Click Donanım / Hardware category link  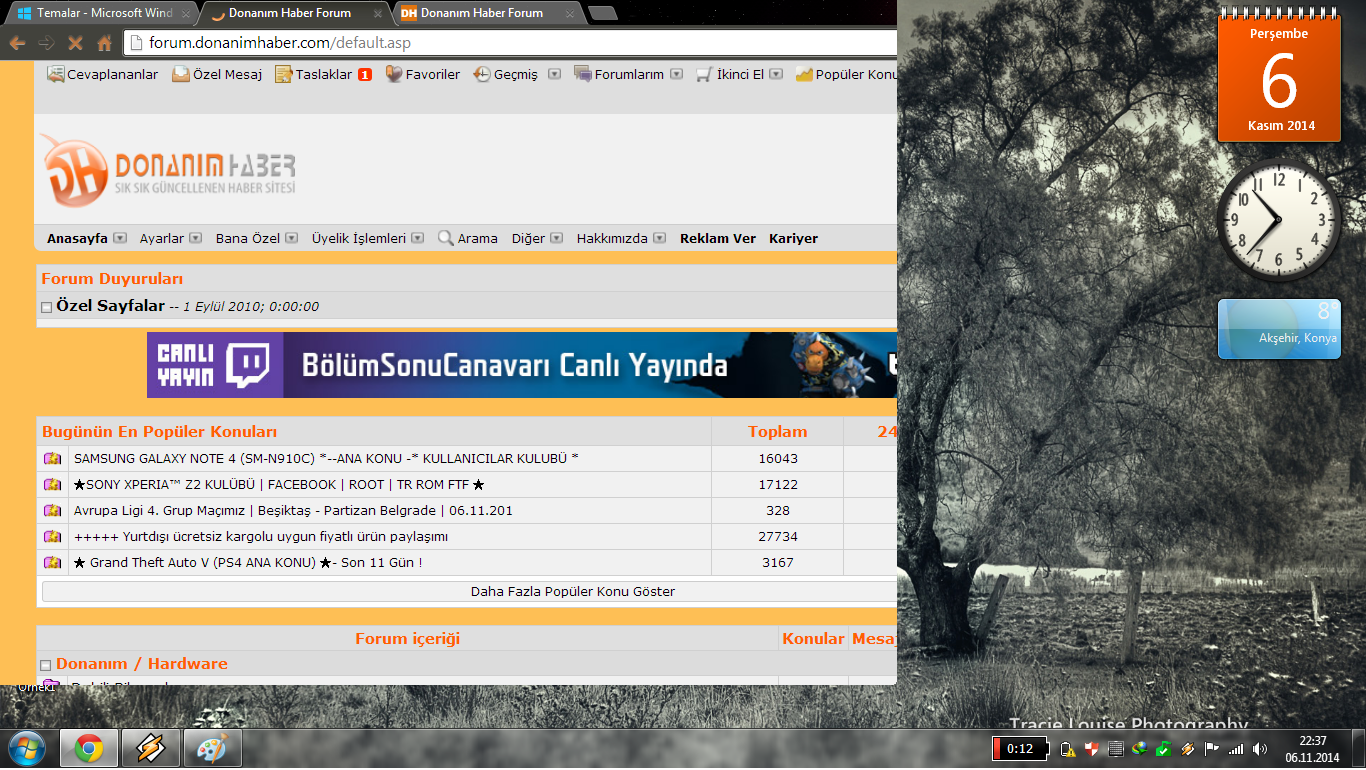pos(142,663)
